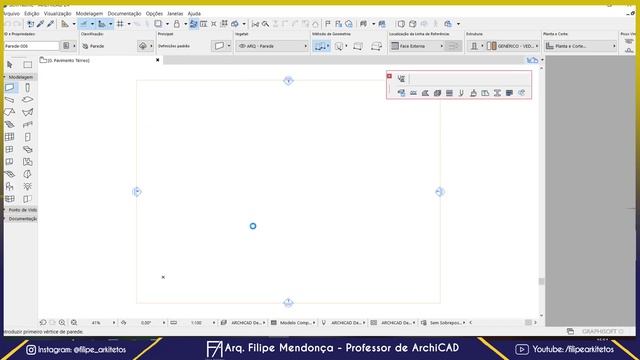Open the Face Externa reference line dropdown
Image resolution: width=640 pixels, height=360 pixels.
pyautogui.click(x=417, y=46)
